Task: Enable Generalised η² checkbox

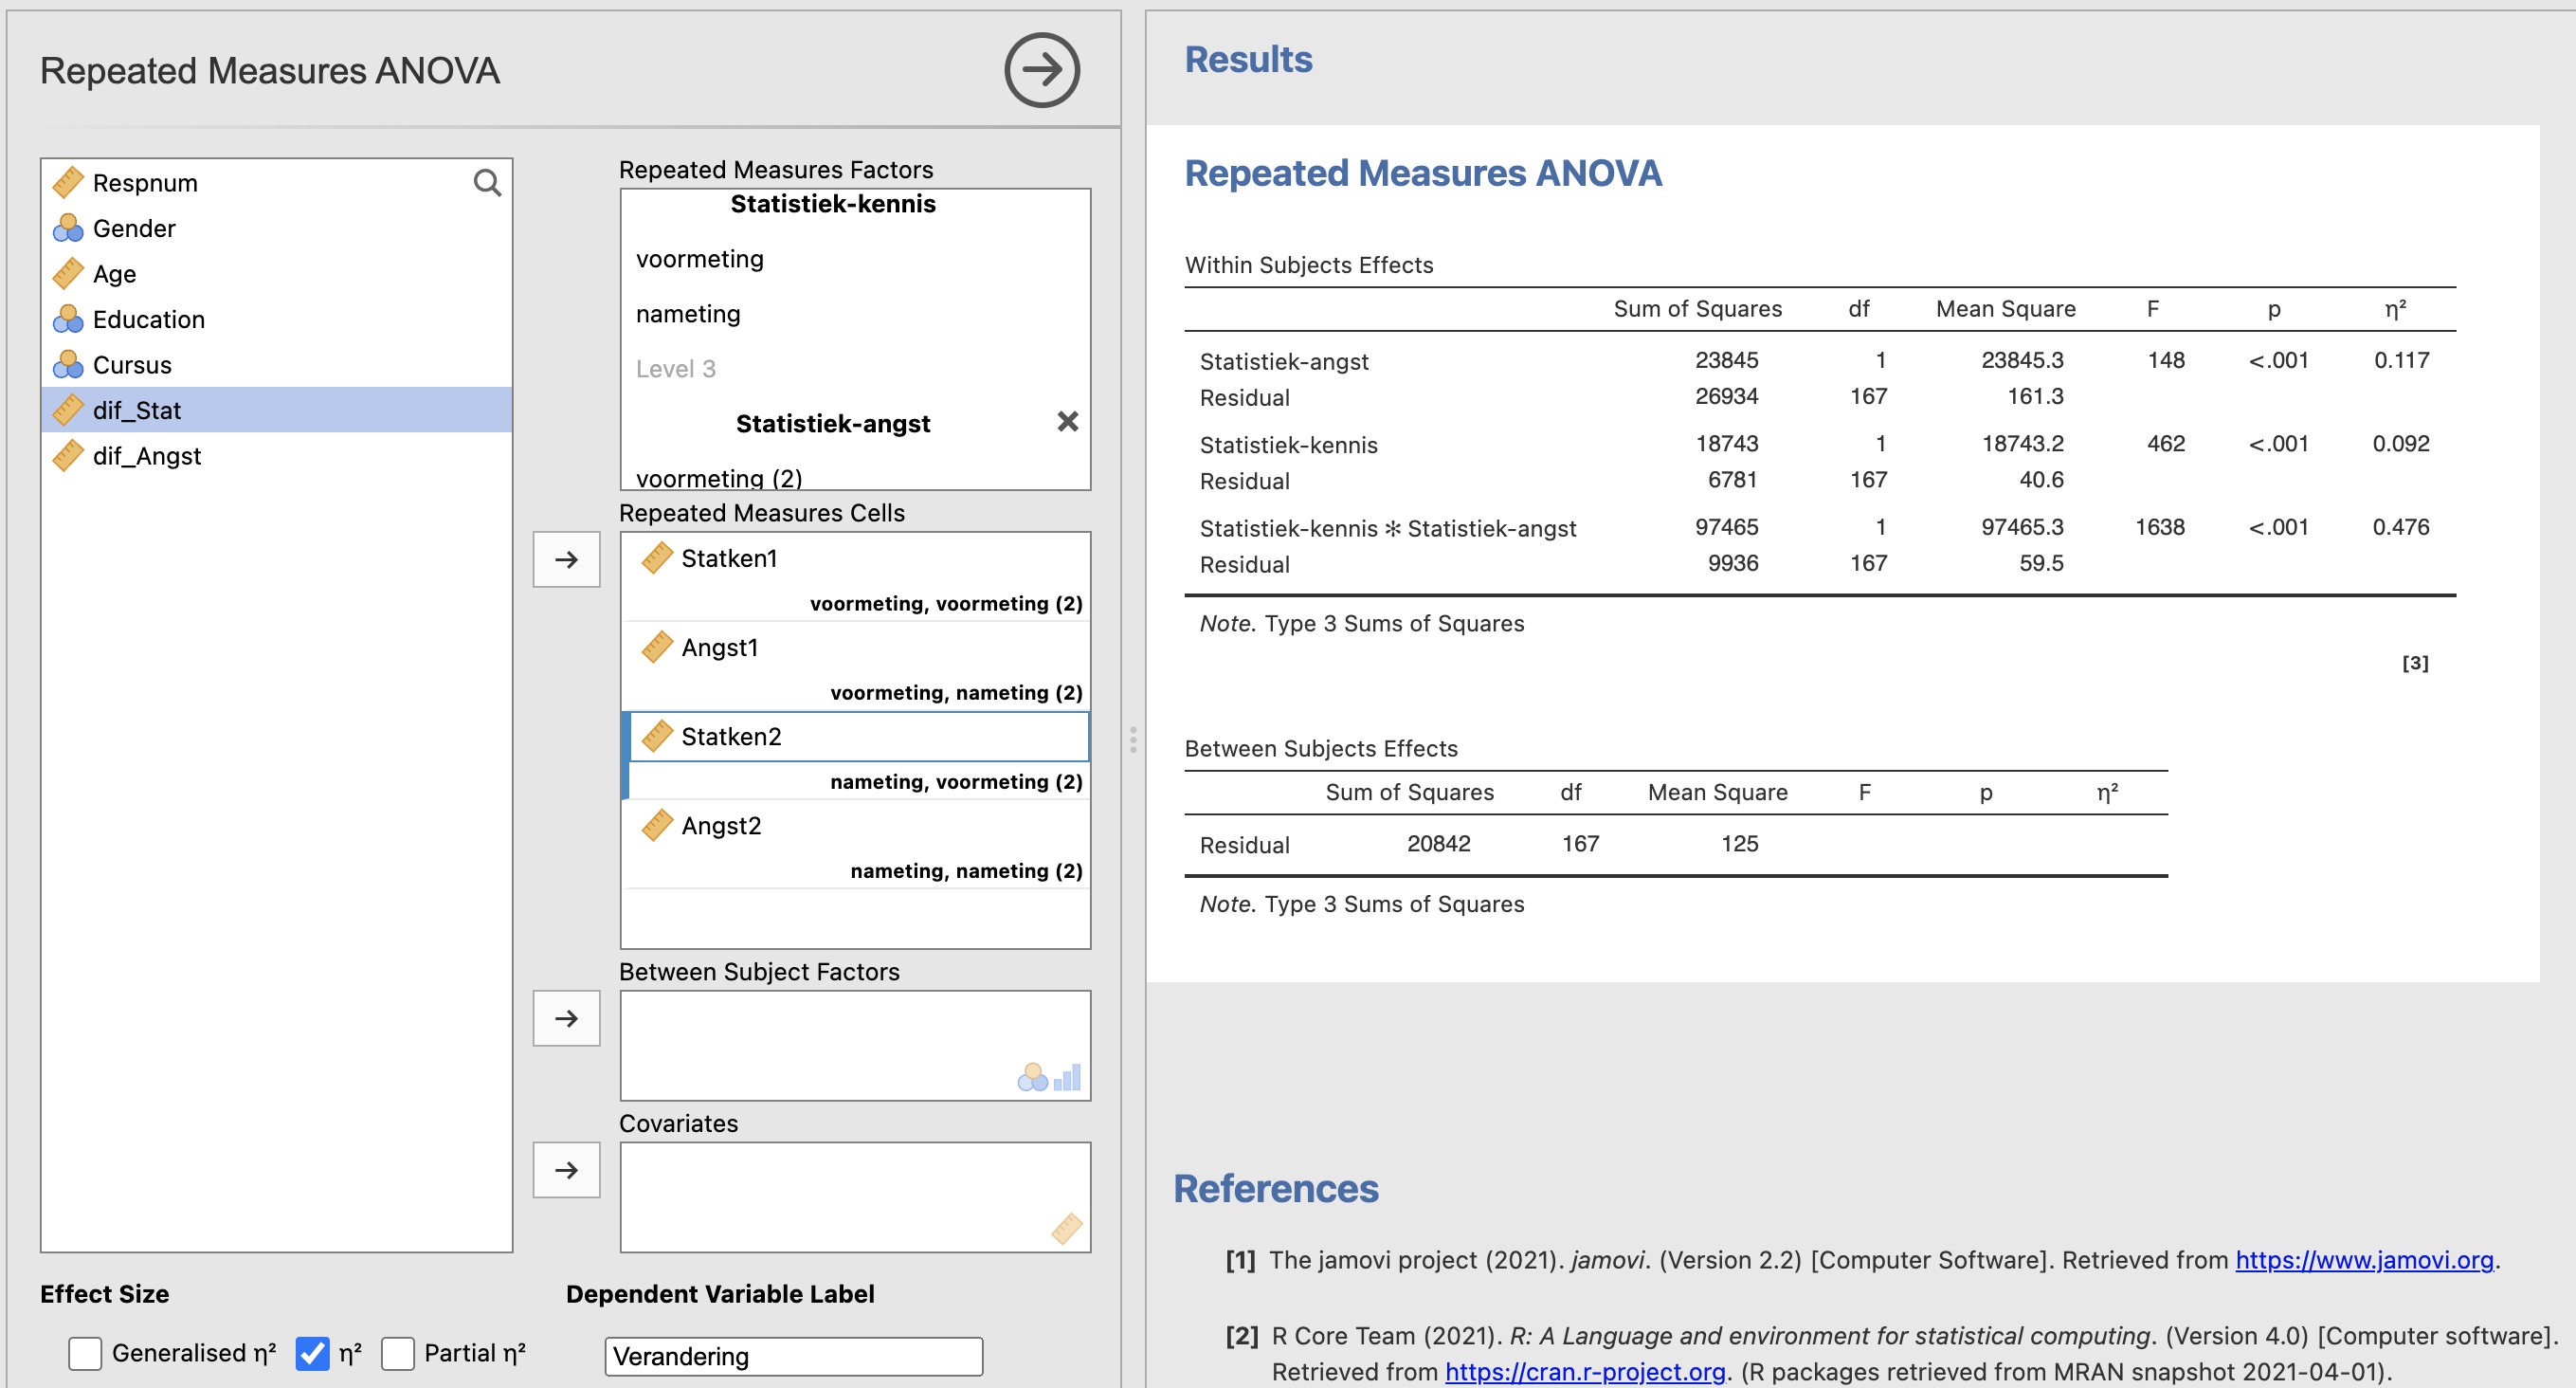Action: click(86, 1353)
